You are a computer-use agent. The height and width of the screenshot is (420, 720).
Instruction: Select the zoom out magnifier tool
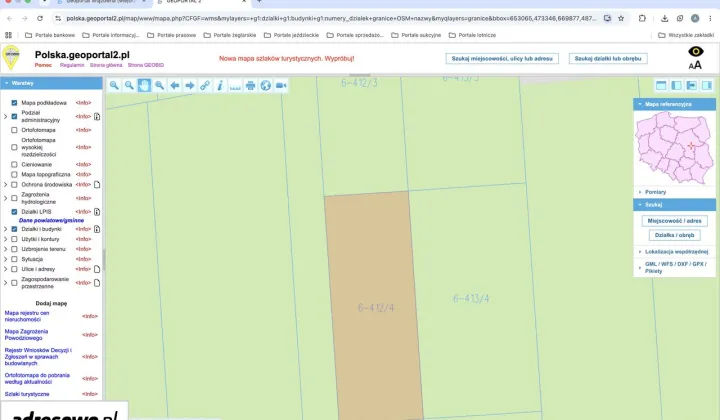pyautogui.click(x=129, y=85)
